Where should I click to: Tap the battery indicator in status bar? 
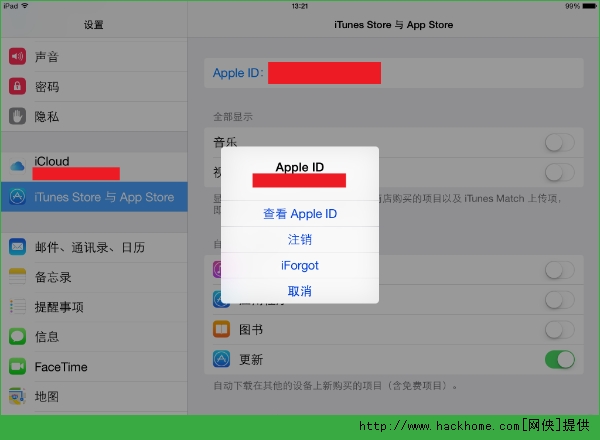(589, 6)
